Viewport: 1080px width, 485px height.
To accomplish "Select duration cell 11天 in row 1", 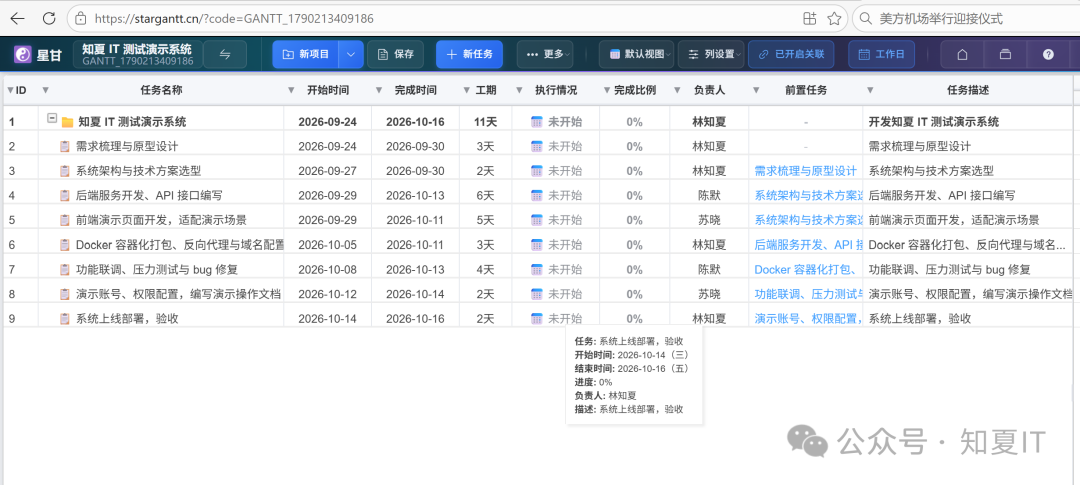I will (x=485, y=122).
